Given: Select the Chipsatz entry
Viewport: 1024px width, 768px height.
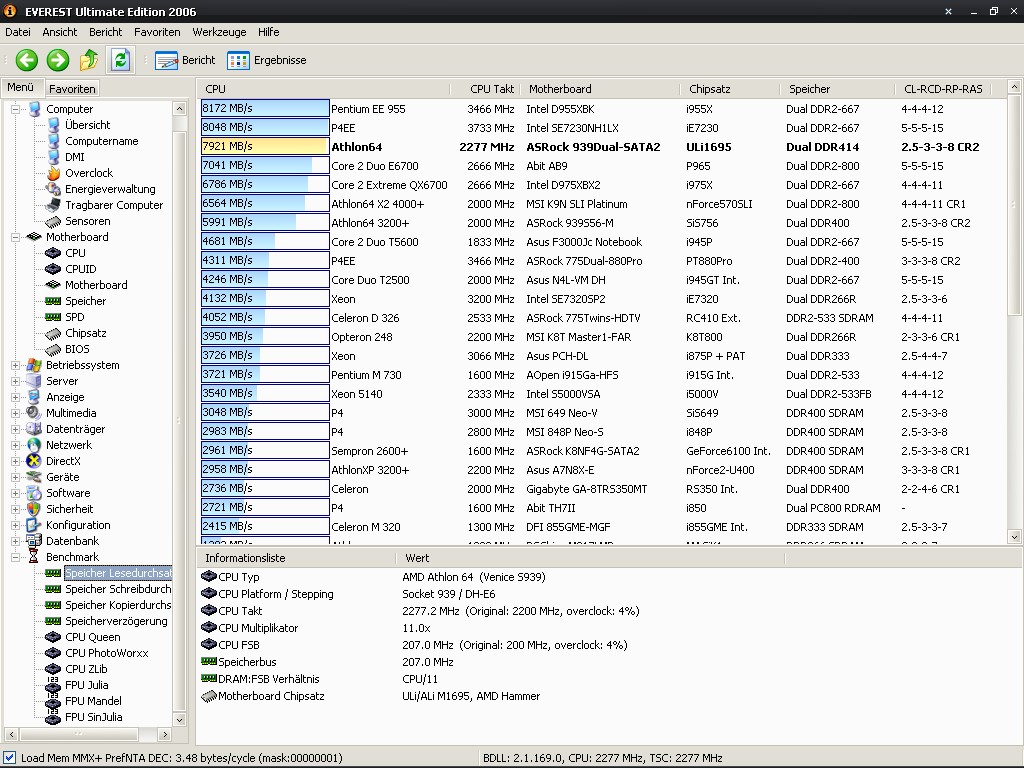Looking at the screenshot, I should click(86, 333).
